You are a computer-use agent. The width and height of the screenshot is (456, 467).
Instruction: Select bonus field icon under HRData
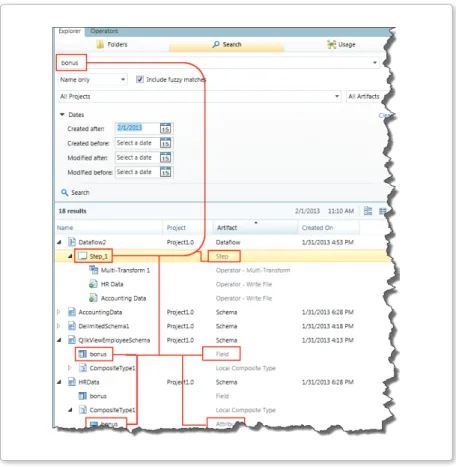pos(82,396)
